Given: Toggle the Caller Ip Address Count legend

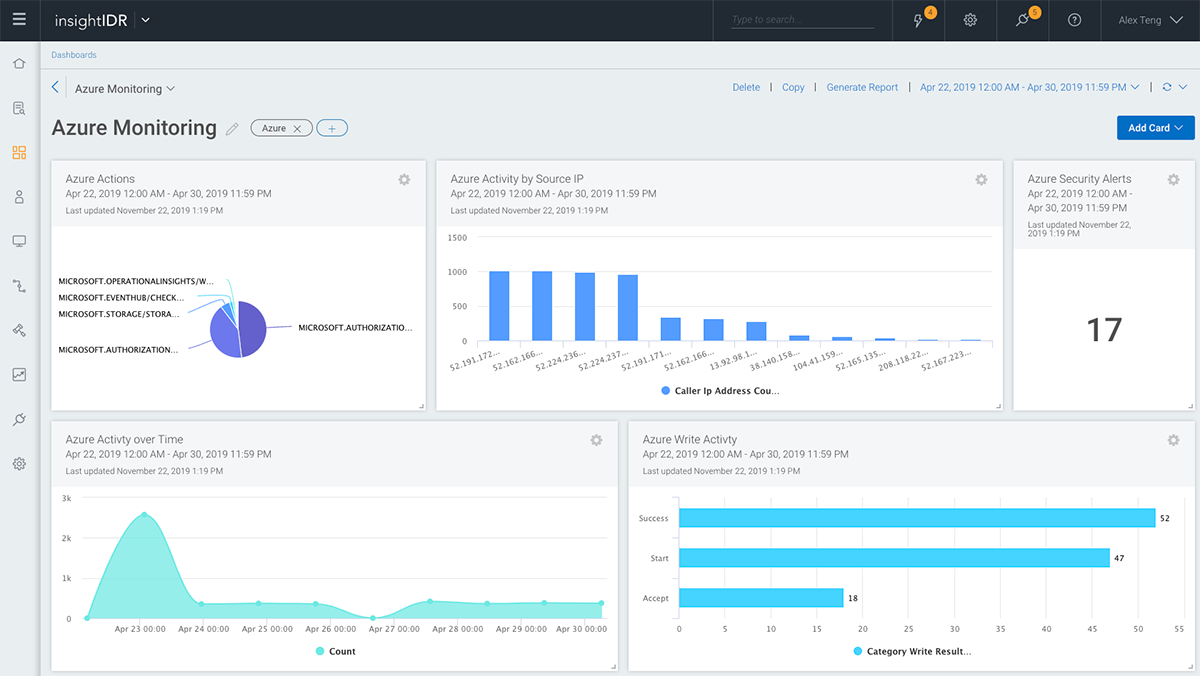Looking at the screenshot, I should (720, 391).
